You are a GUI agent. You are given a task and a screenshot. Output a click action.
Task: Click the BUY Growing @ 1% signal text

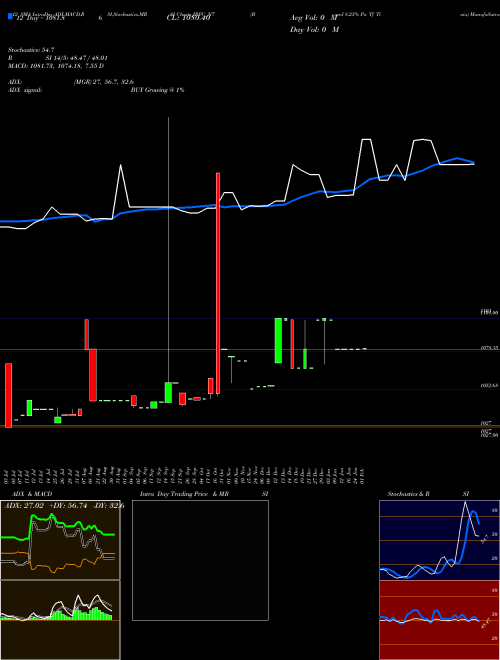157,90
